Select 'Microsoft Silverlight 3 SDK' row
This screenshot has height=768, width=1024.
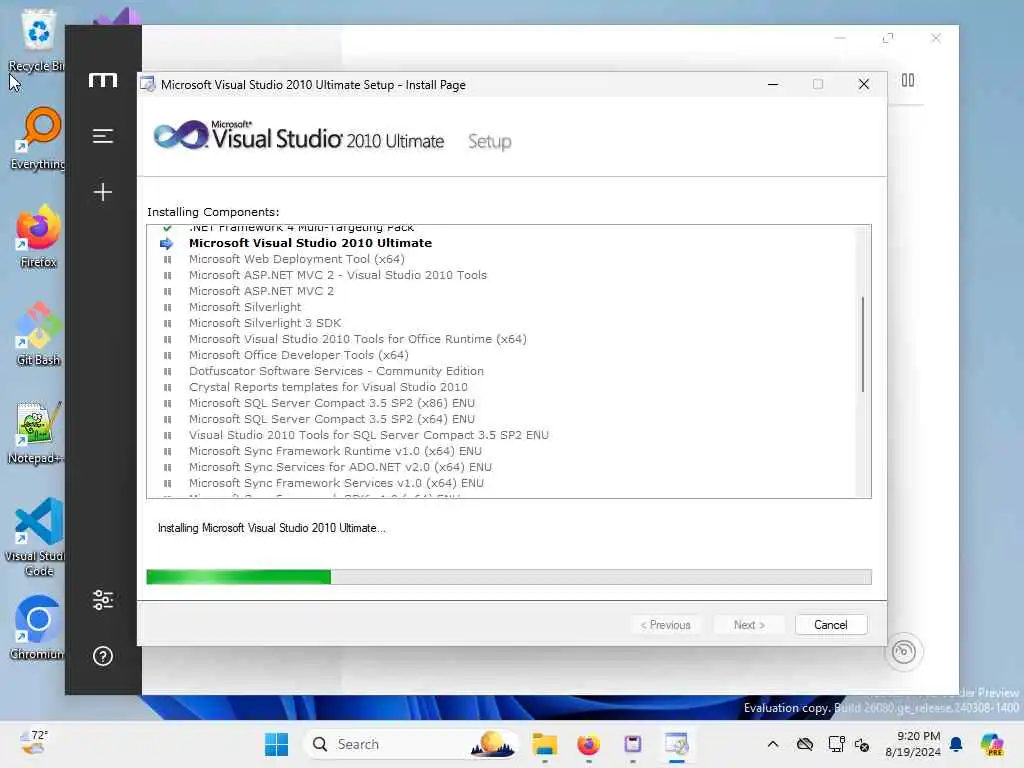[x=501, y=323]
